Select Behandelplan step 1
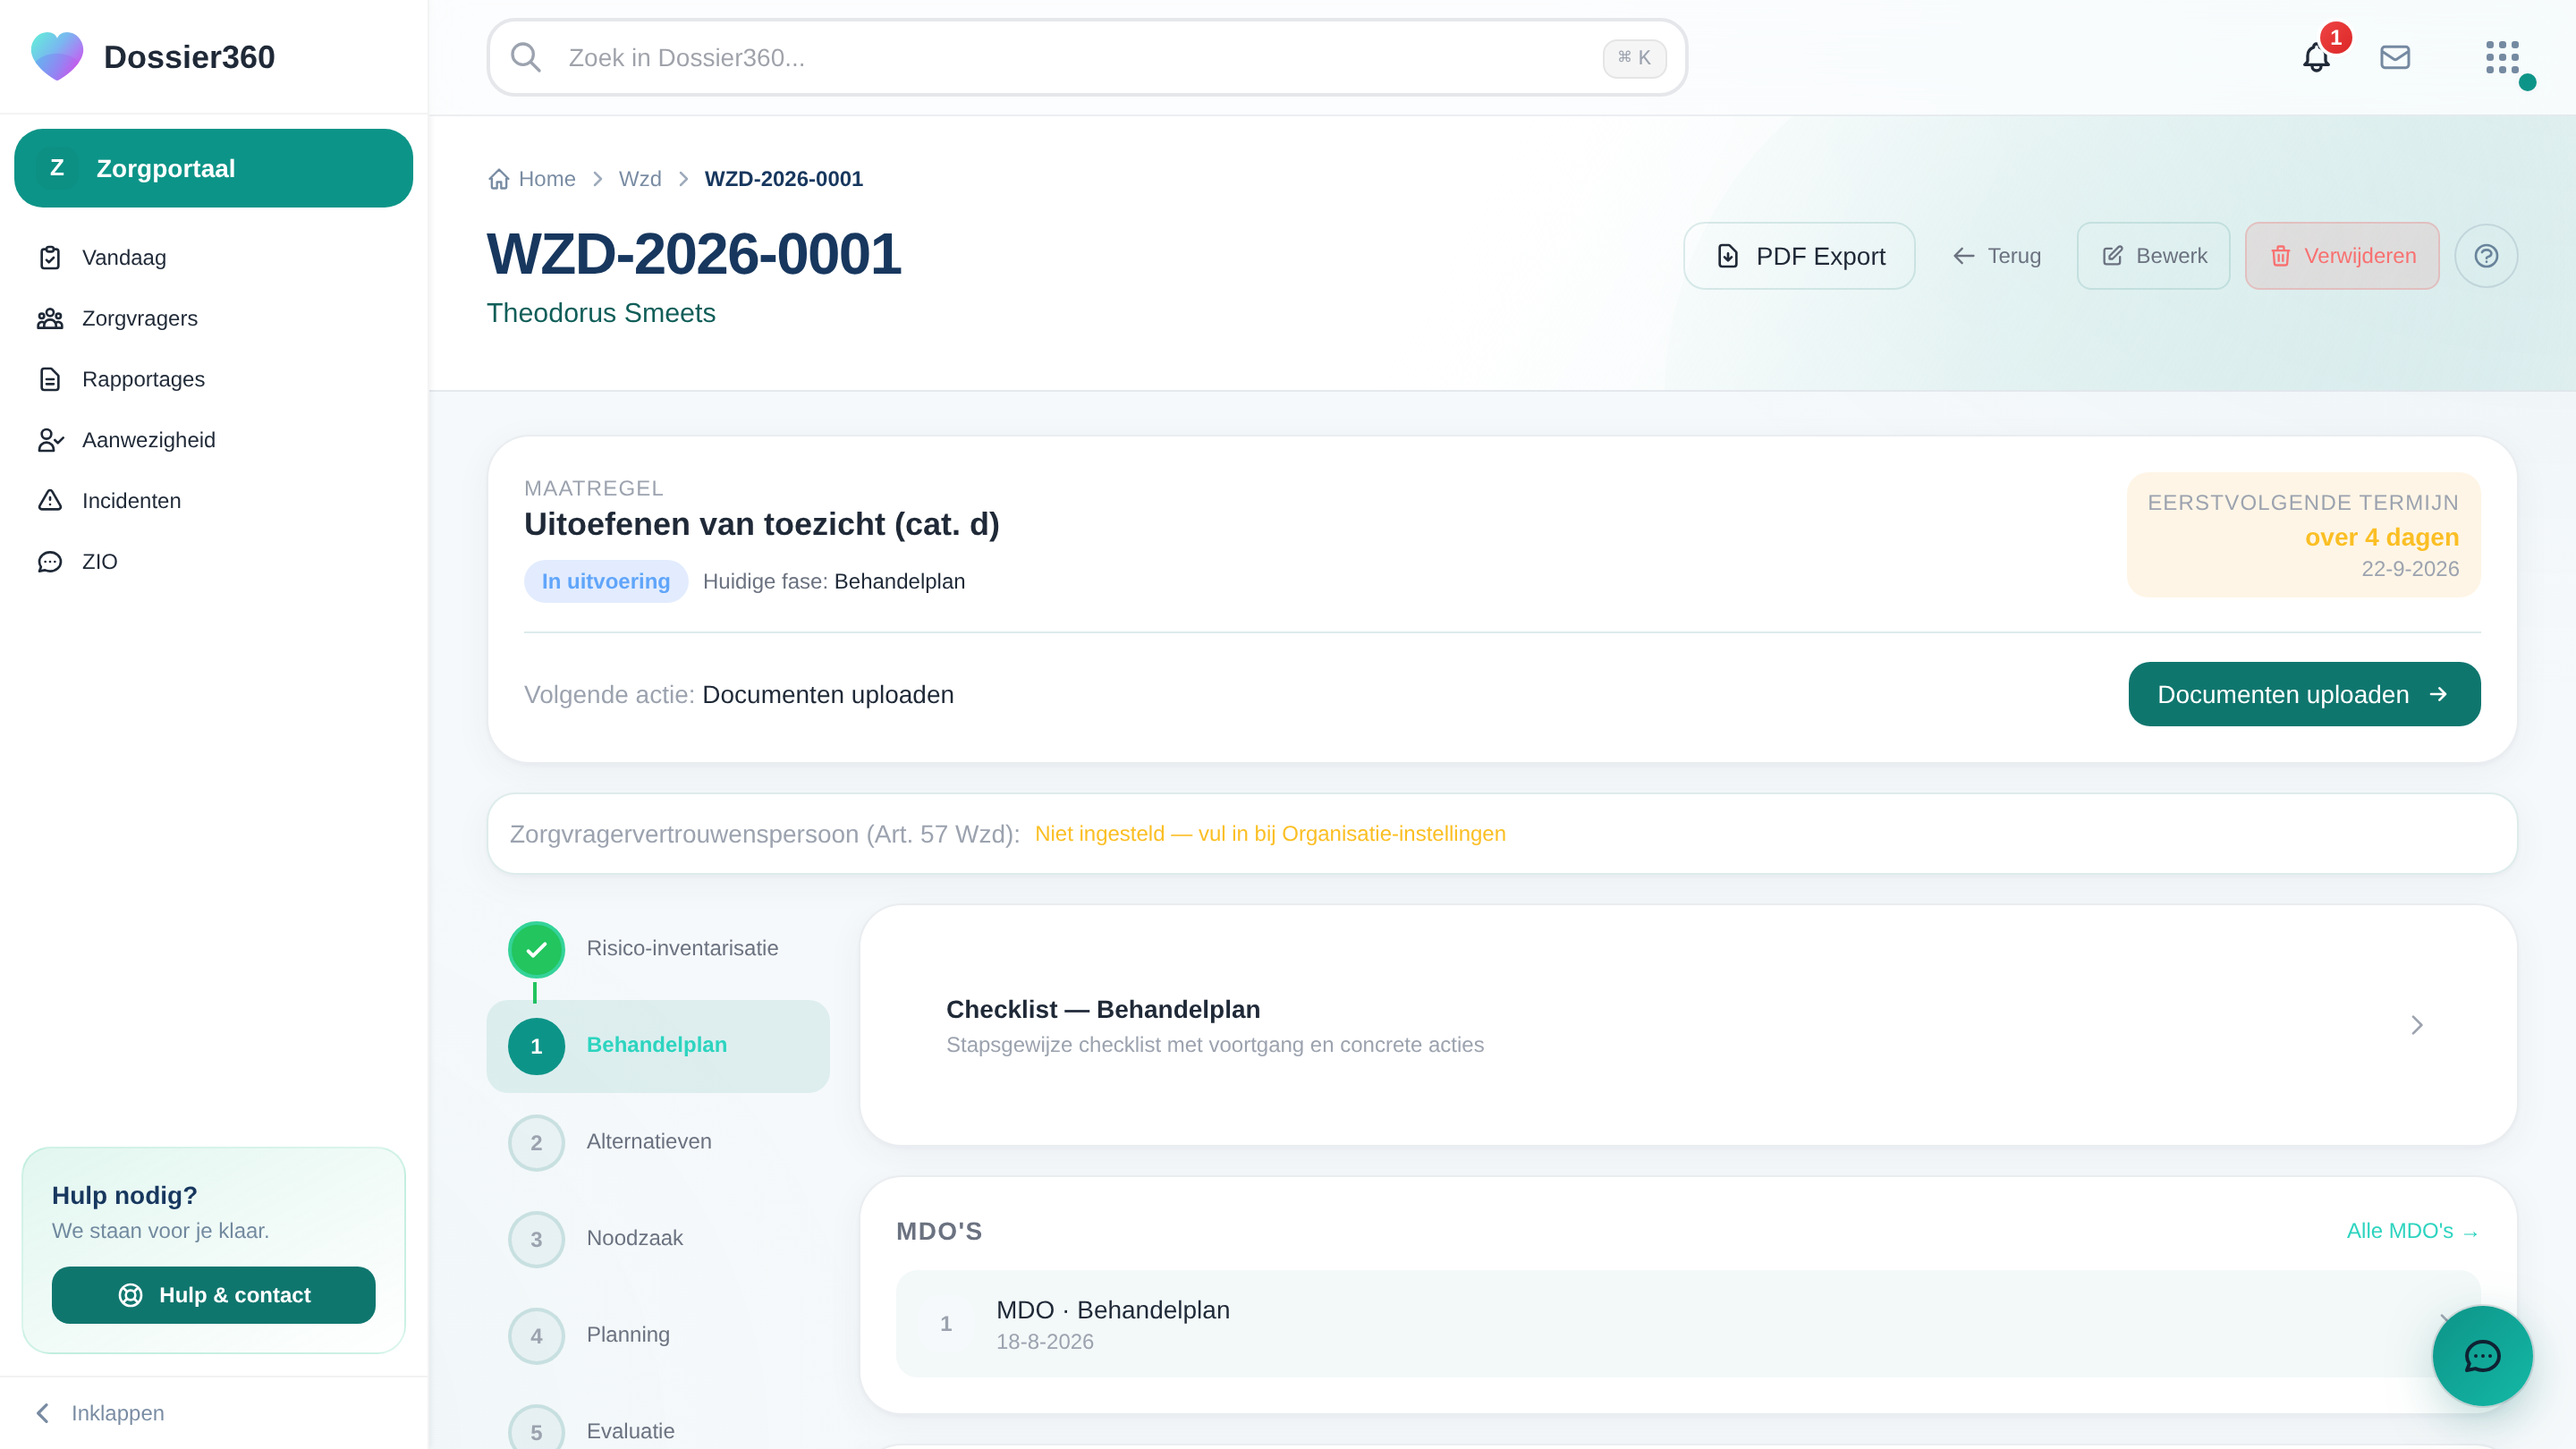This screenshot has width=2576, height=1449. pyautogui.click(x=658, y=1046)
